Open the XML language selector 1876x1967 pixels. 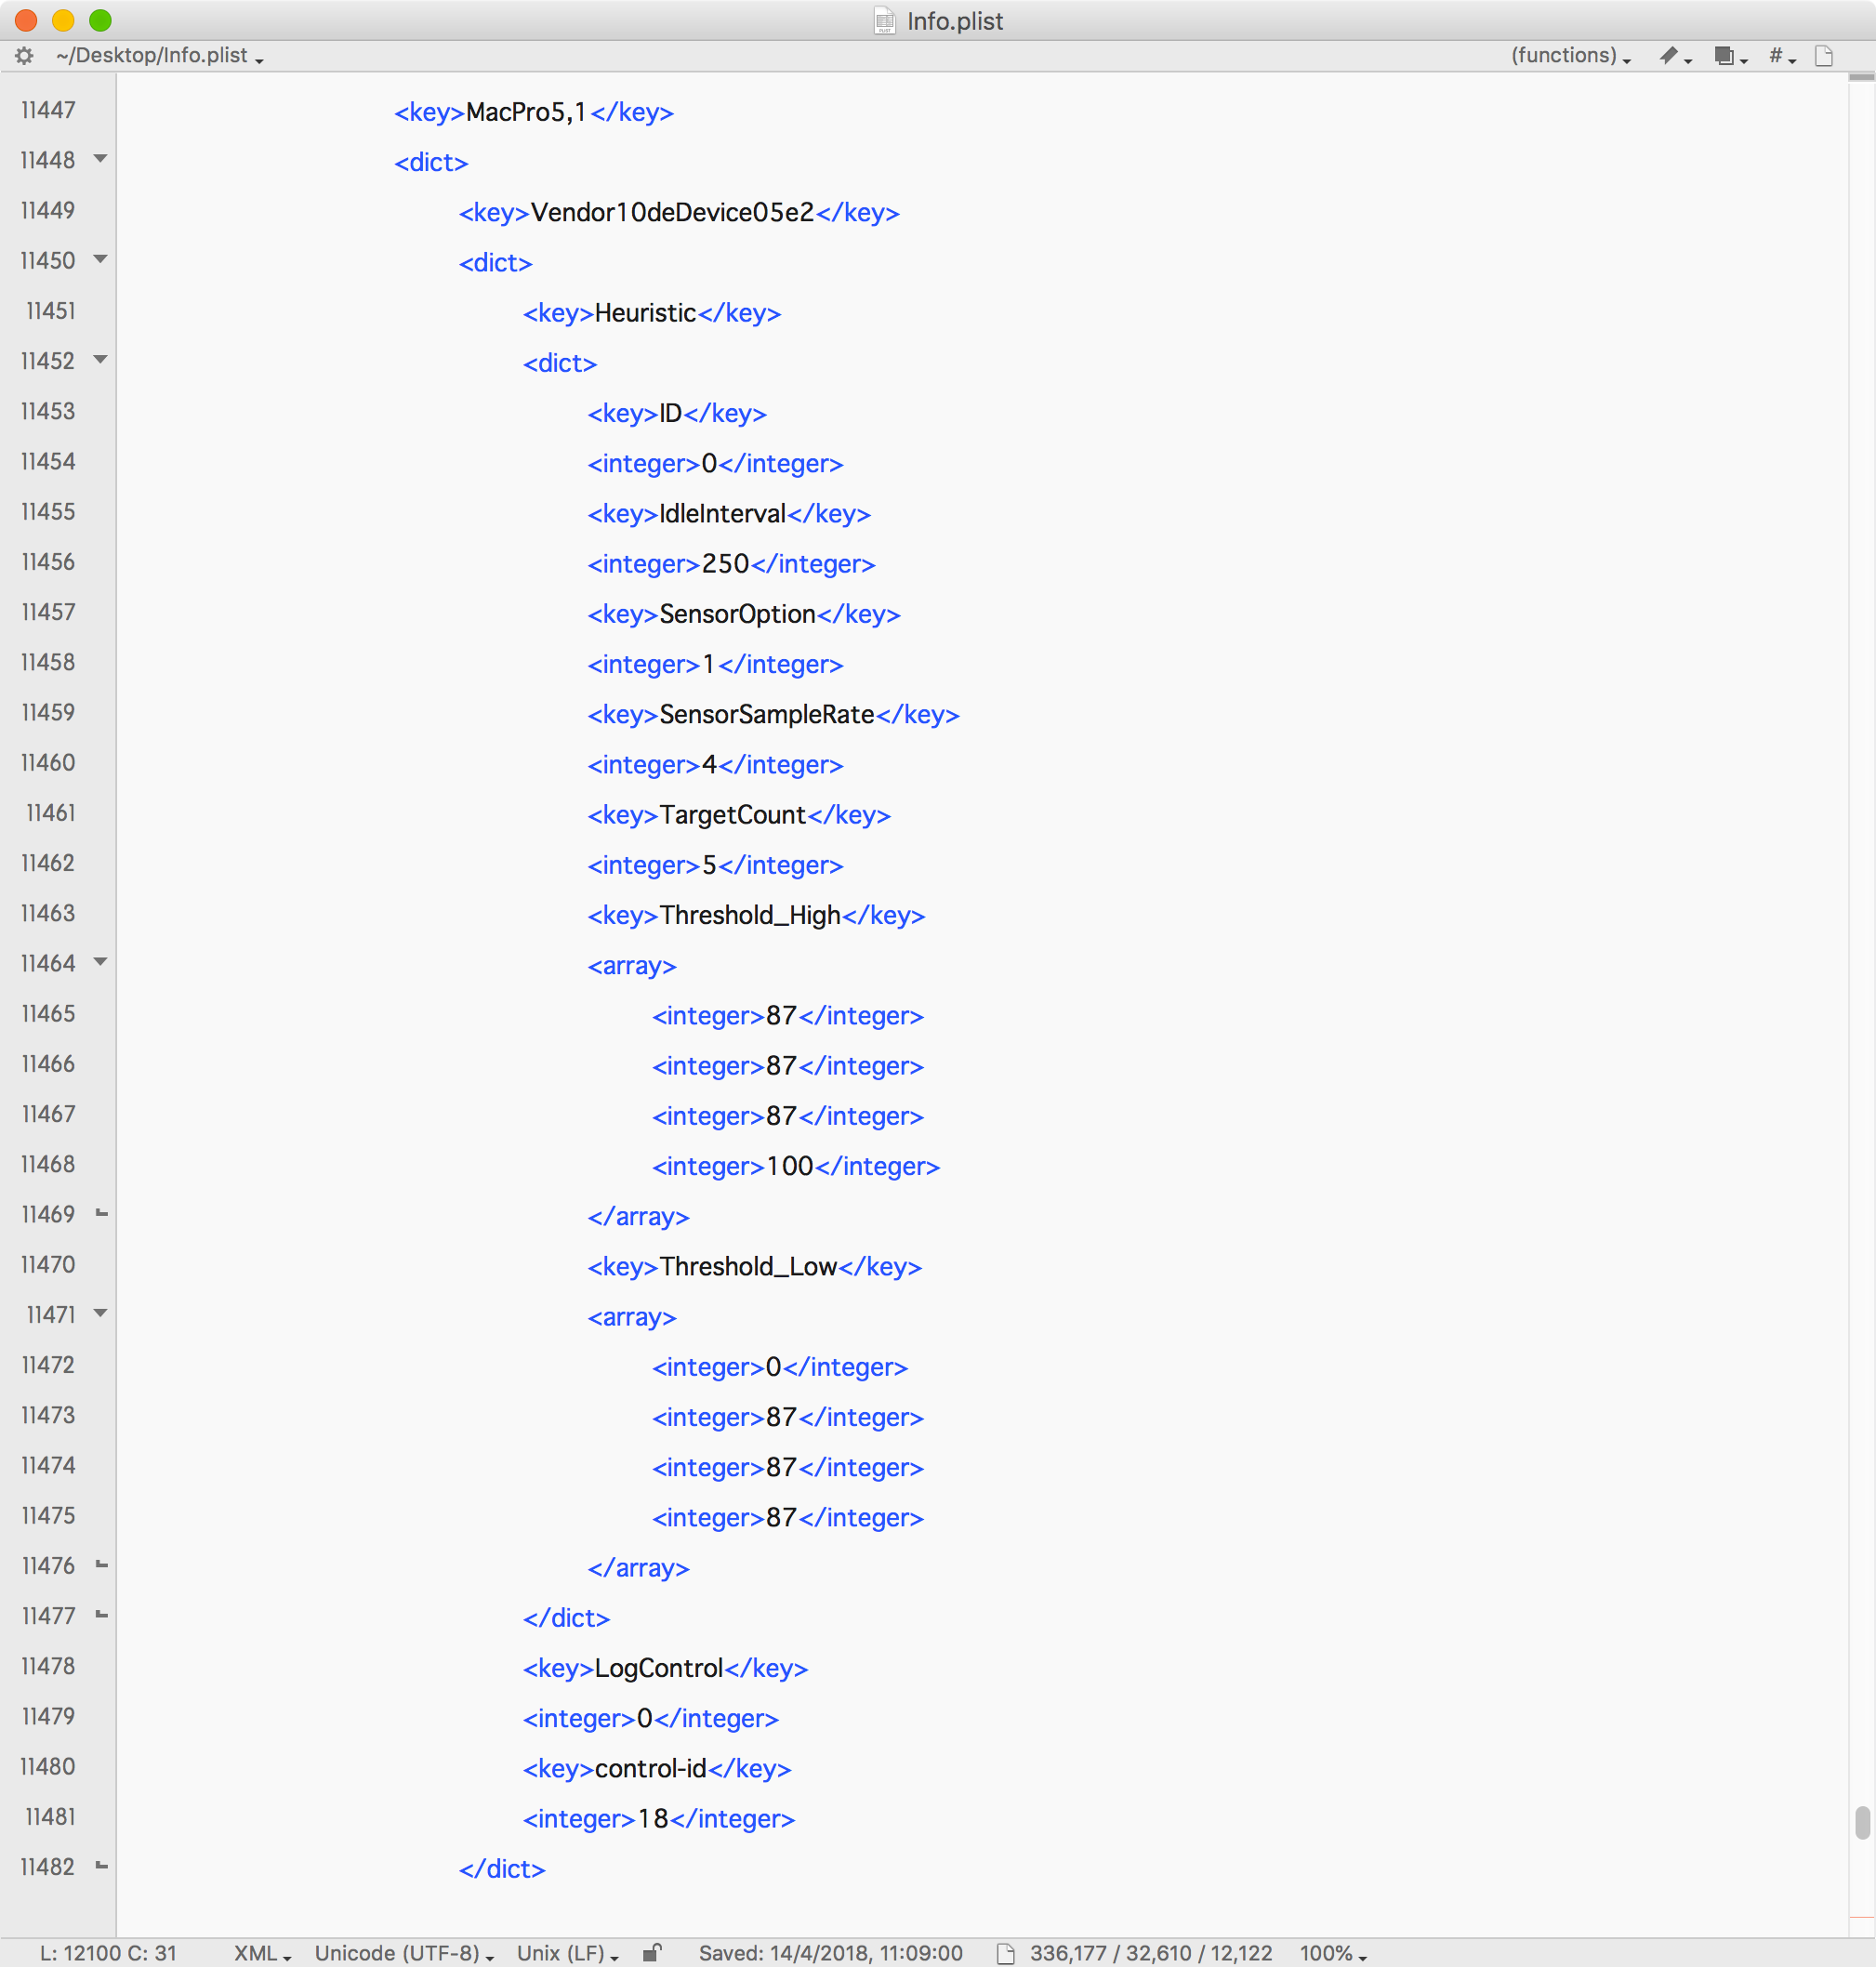(262, 1953)
